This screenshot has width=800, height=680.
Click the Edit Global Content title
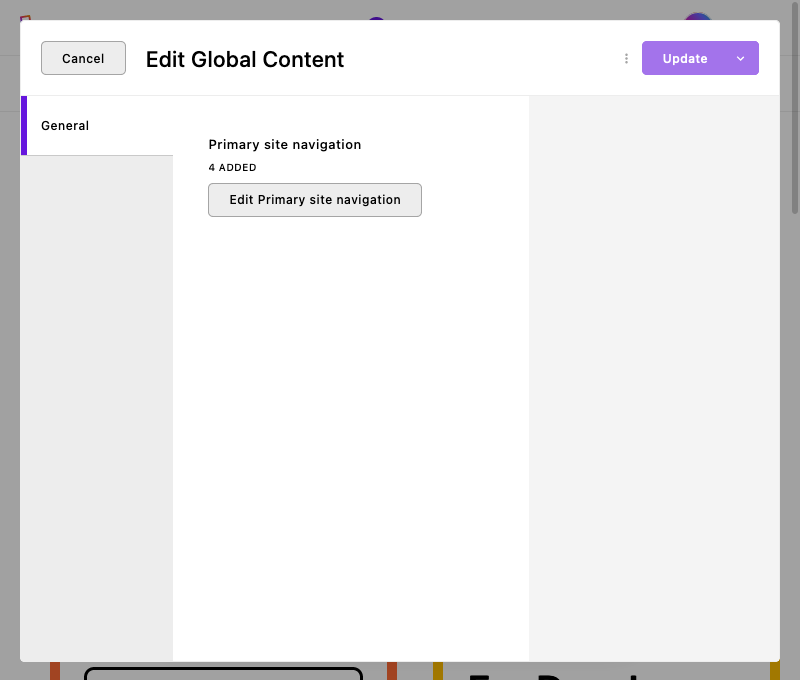(x=245, y=60)
